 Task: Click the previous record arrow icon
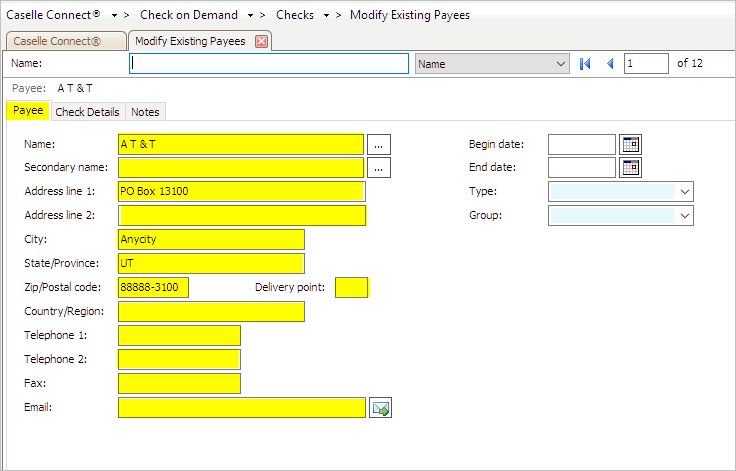tap(609, 64)
